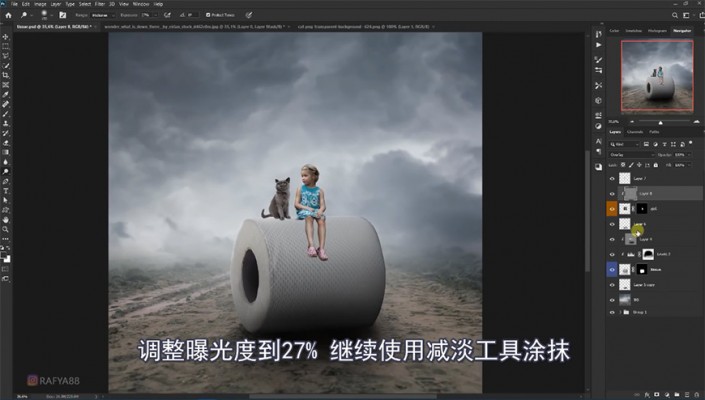The height and width of the screenshot is (400, 705).
Task: Create a new group folder icon
Action: click(677, 395)
